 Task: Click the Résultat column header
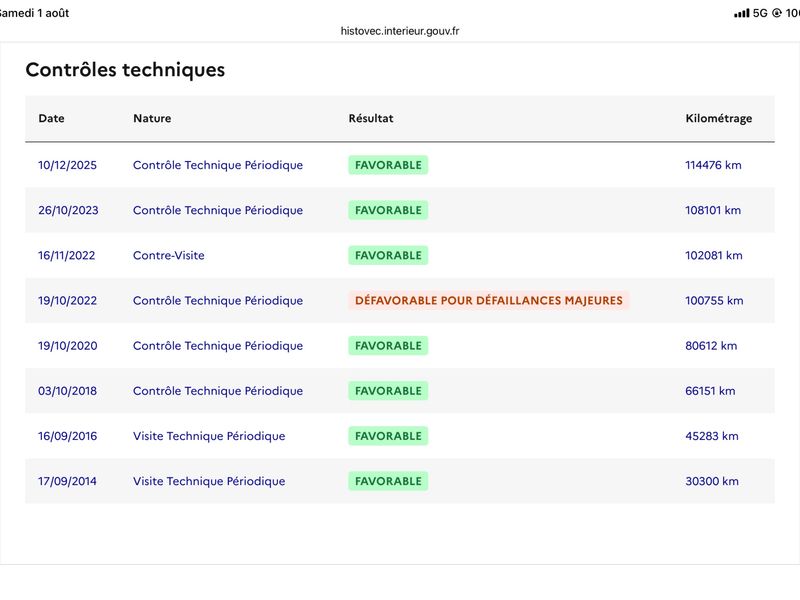[x=371, y=118]
